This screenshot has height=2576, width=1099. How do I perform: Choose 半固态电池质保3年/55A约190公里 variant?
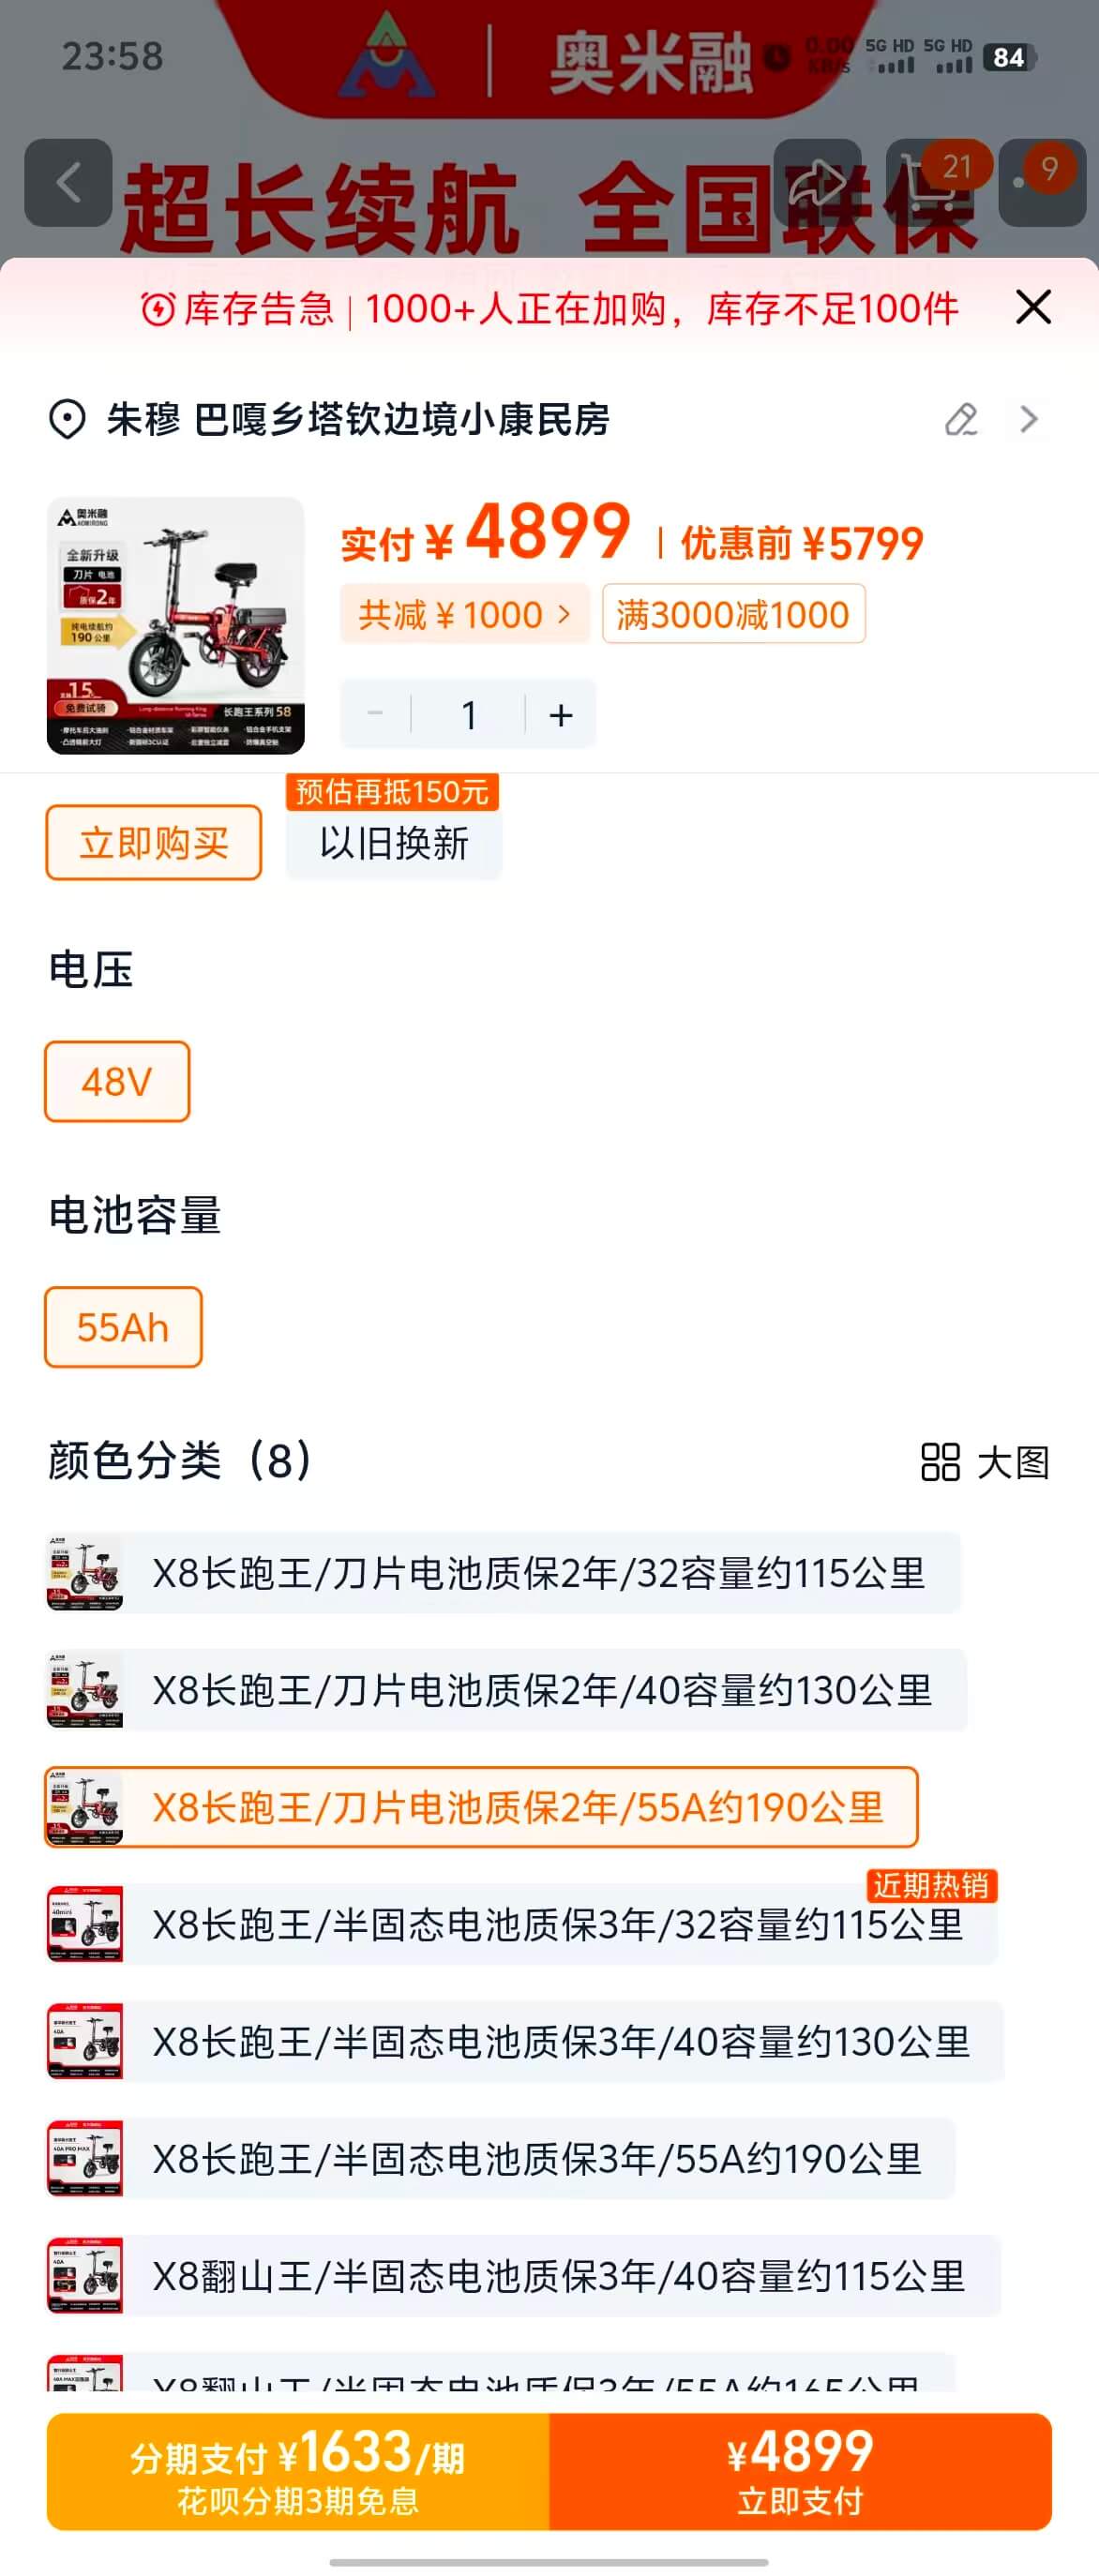(x=536, y=2159)
